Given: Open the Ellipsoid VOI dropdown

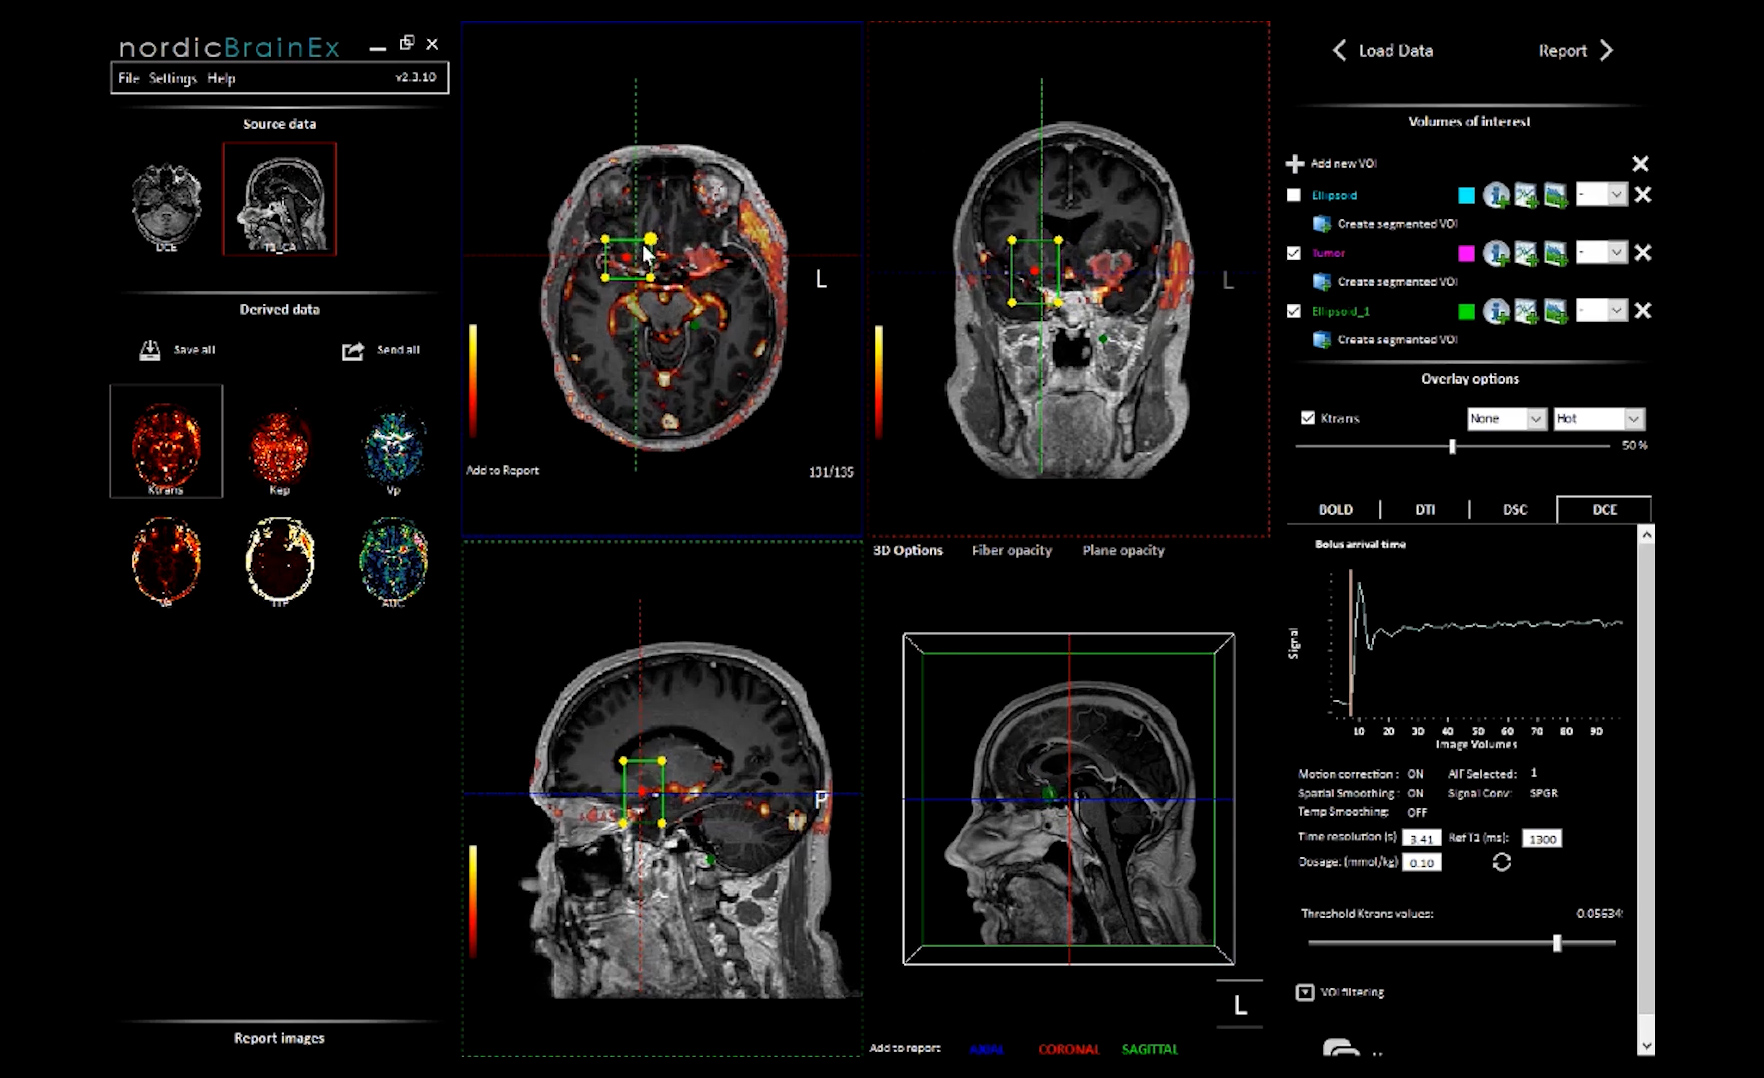Looking at the screenshot, I should [1601, 195].
